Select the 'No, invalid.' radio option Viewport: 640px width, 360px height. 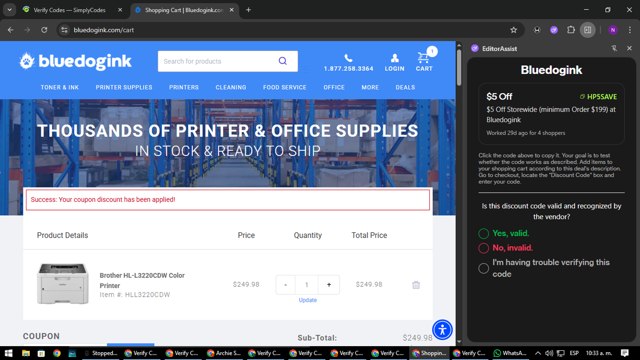tap(484, 248)
